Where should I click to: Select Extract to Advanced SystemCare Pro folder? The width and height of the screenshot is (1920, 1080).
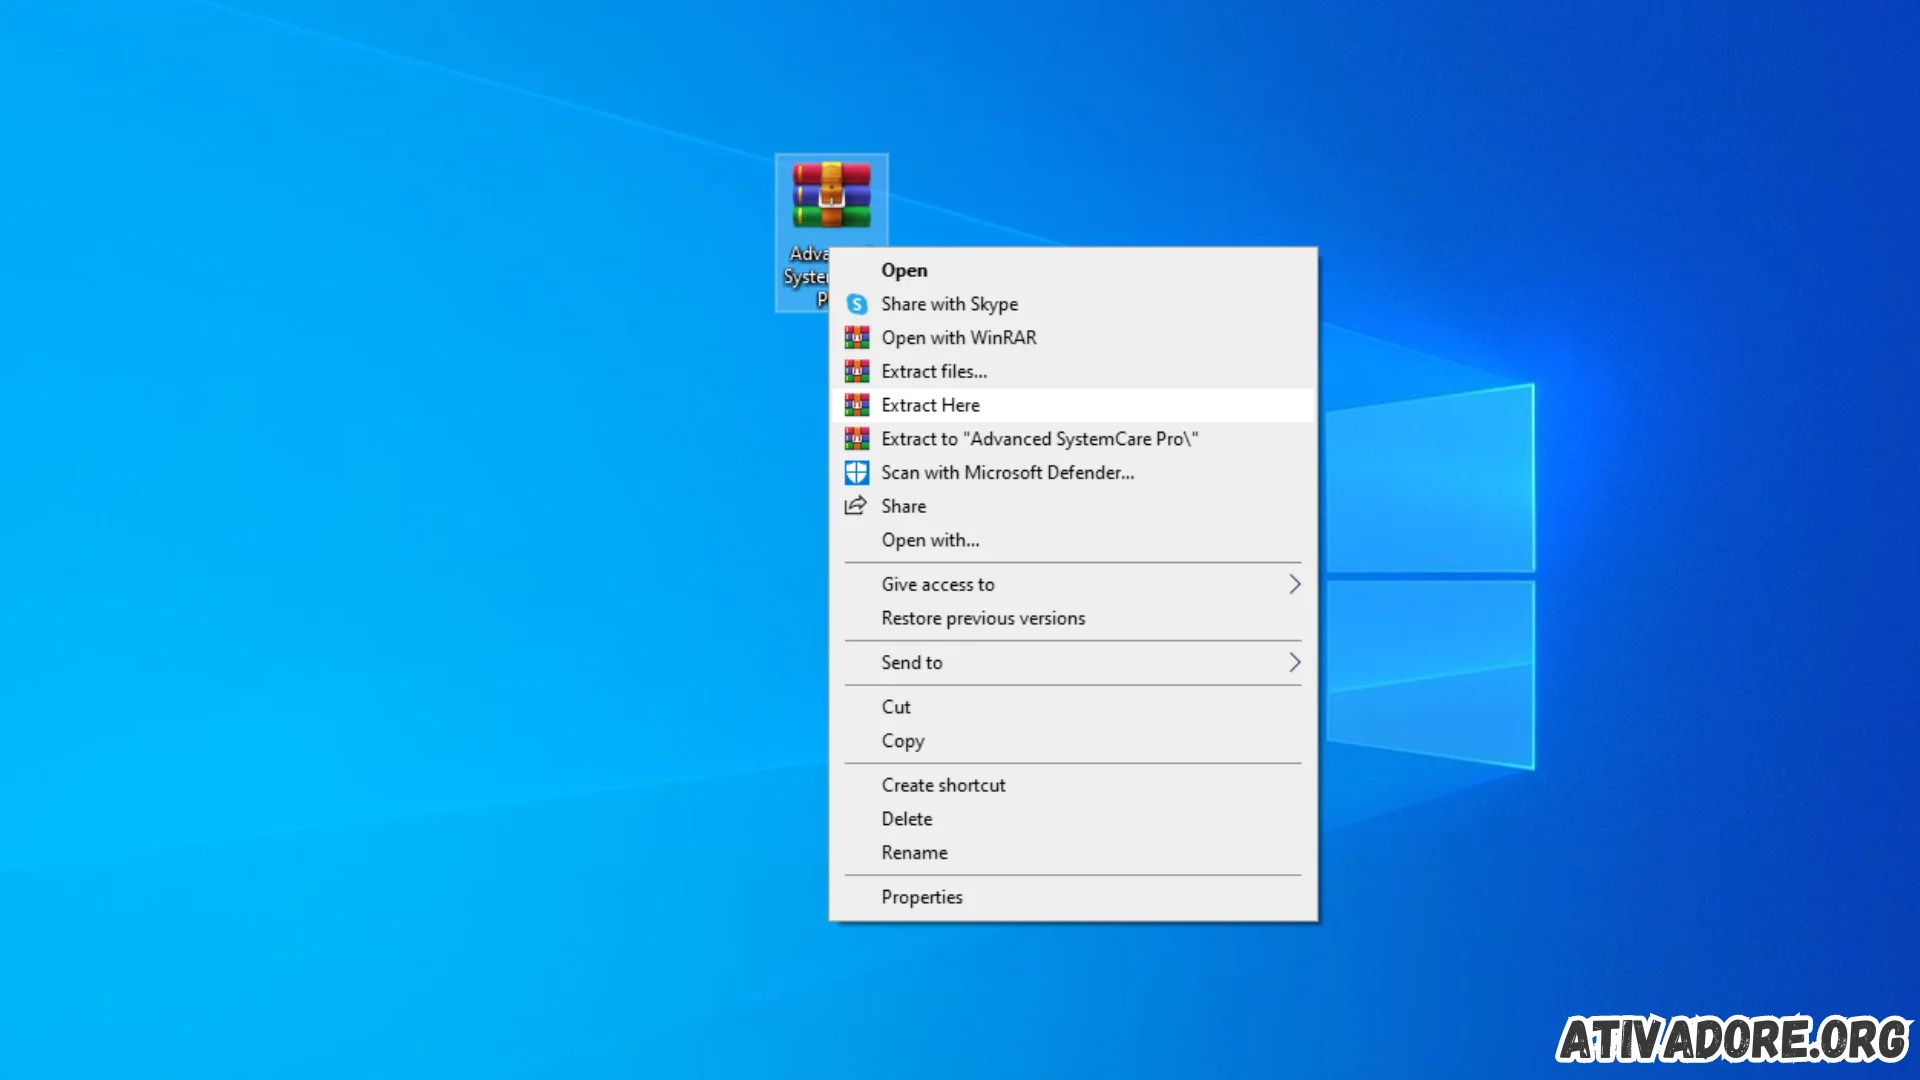point(1040,438)
